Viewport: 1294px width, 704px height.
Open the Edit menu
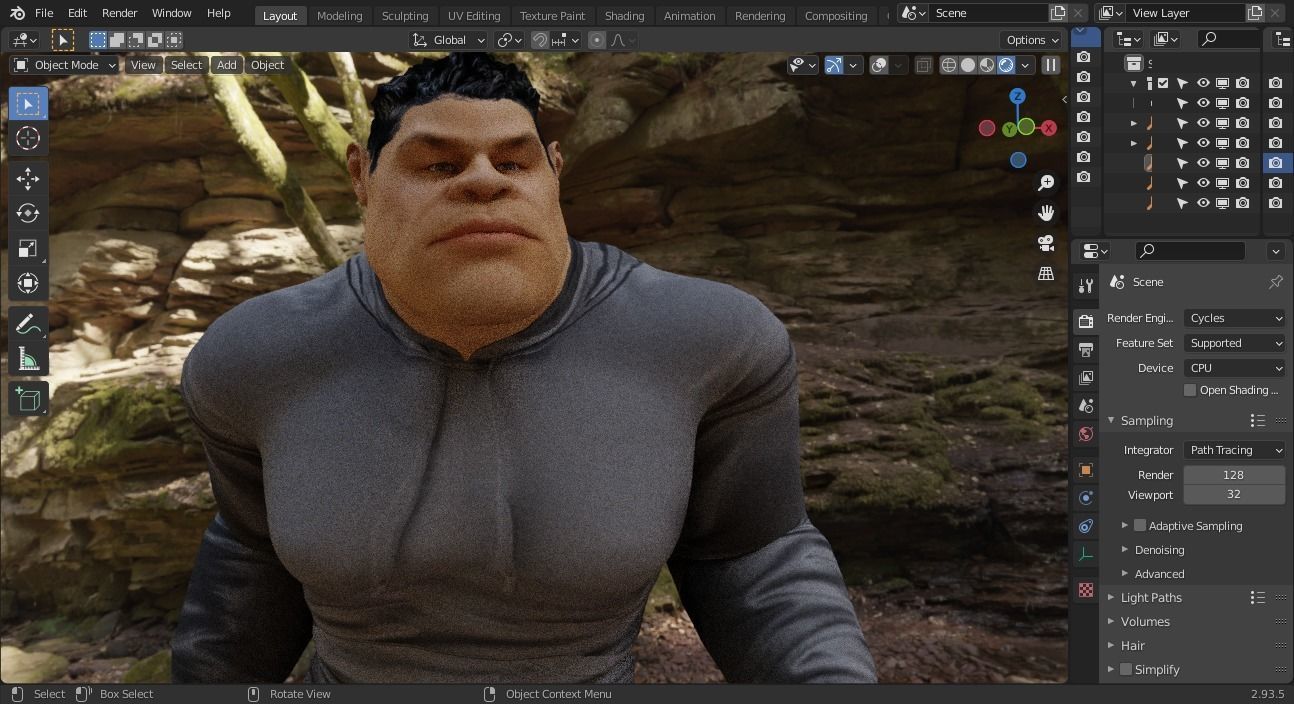coord(77,14)
